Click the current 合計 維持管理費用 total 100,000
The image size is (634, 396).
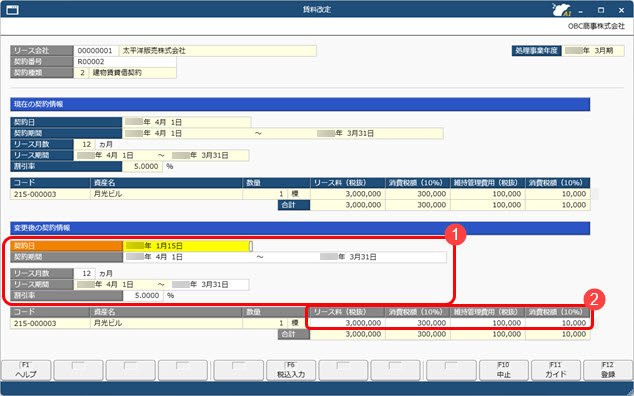488,205
